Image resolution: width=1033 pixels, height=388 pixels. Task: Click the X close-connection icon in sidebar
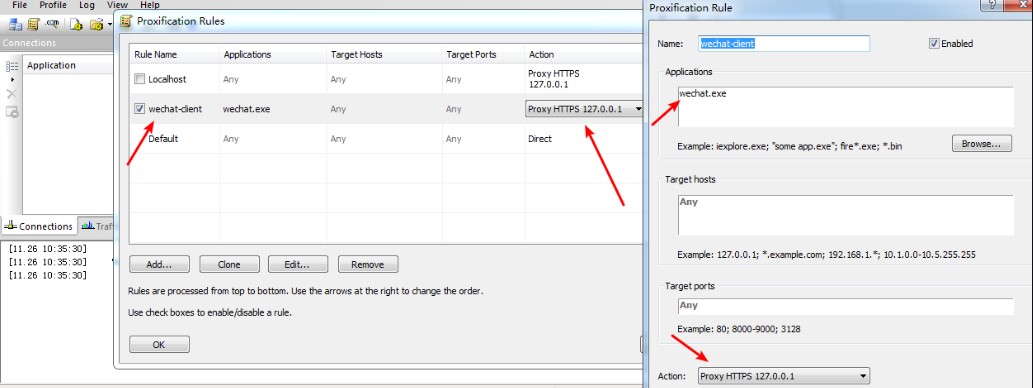(x=12, y=94)
